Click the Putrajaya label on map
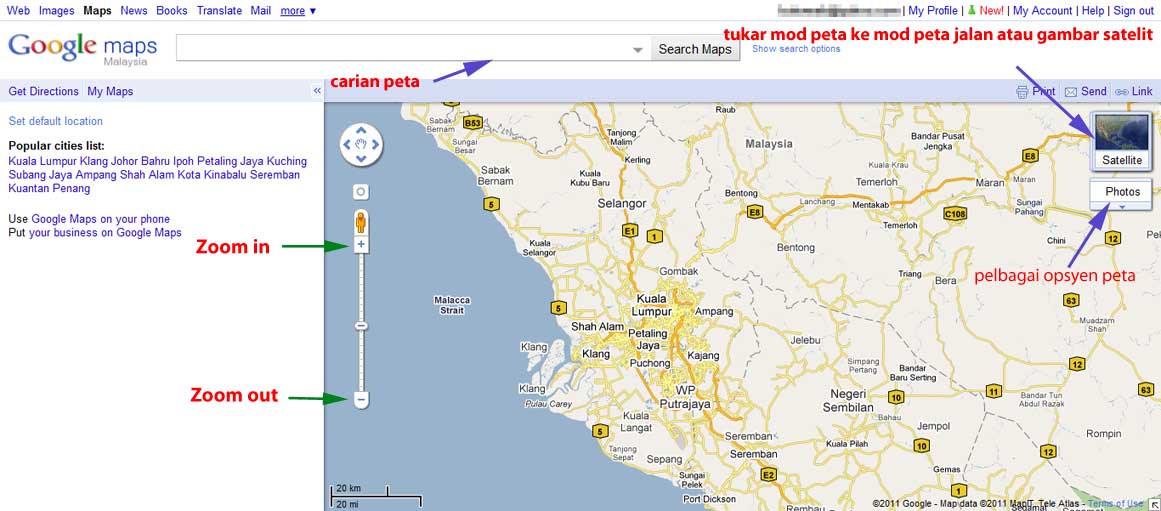This screenshot has height=511, width=1161. point(686,404)
